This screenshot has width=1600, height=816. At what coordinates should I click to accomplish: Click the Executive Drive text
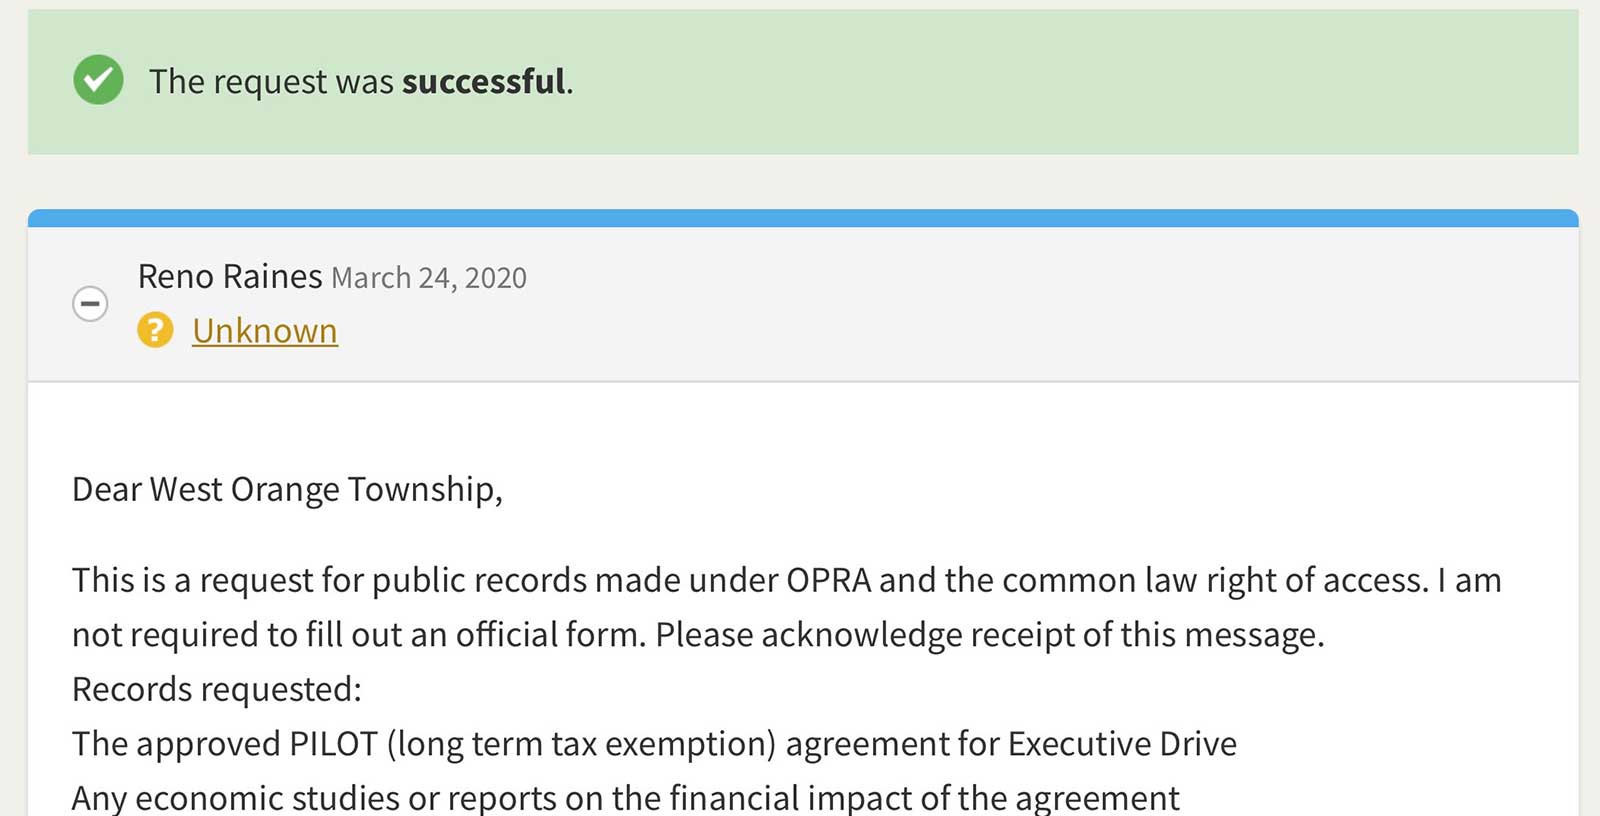click(x=1122, y=744)
